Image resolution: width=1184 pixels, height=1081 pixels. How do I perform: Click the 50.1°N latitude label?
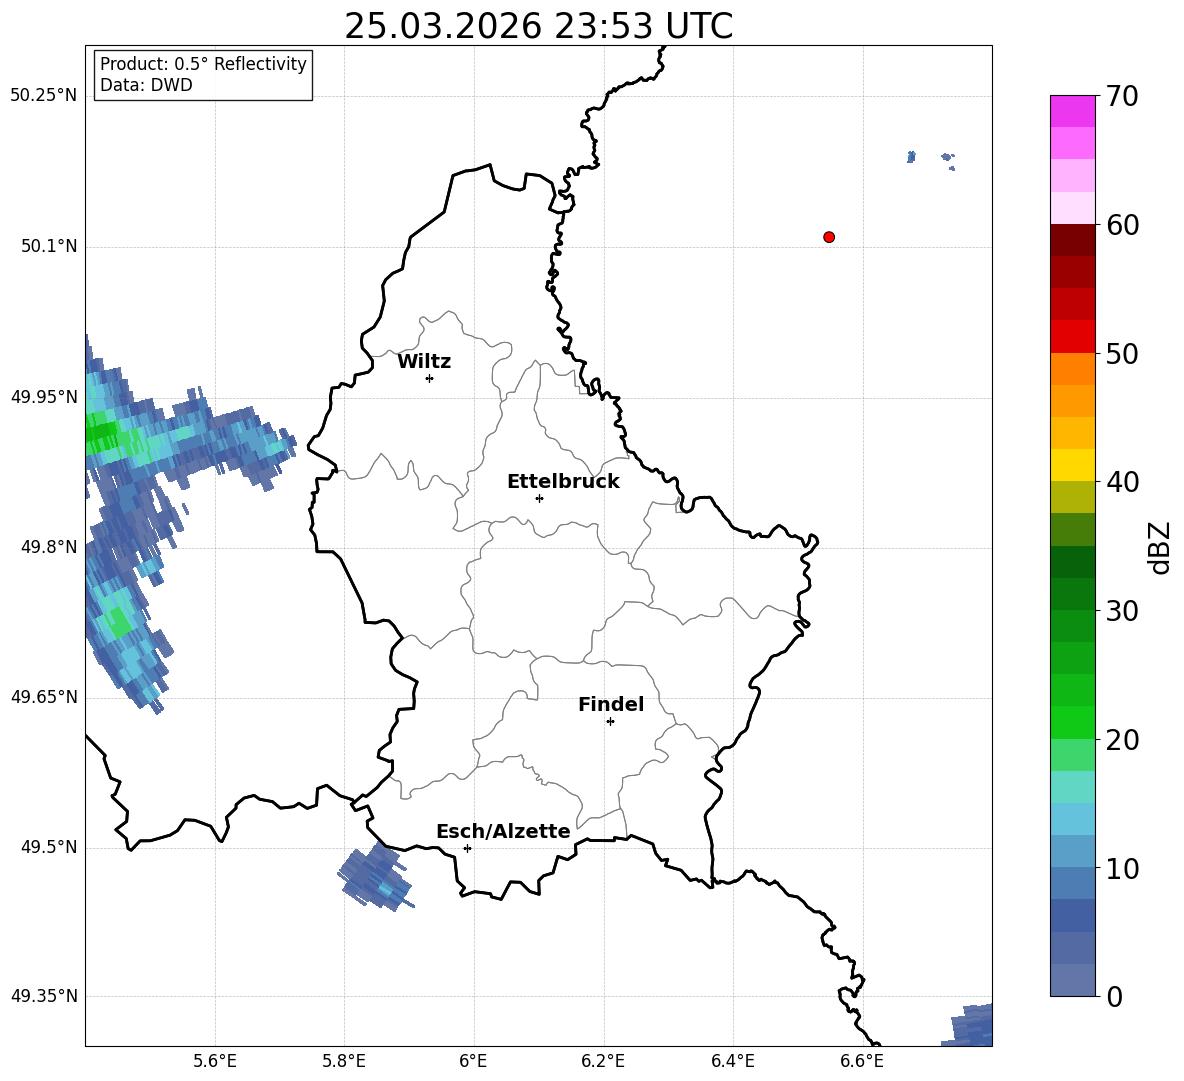[49, 247]
